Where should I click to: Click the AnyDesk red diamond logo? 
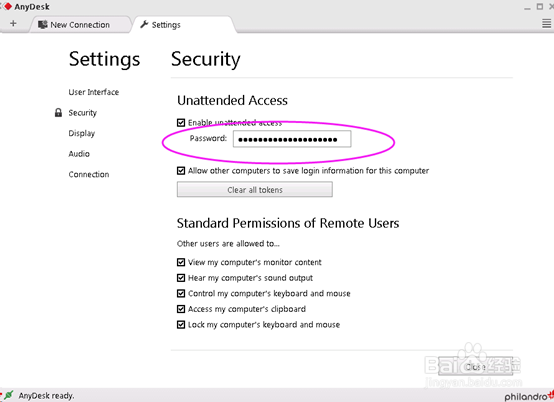[8, 6]
